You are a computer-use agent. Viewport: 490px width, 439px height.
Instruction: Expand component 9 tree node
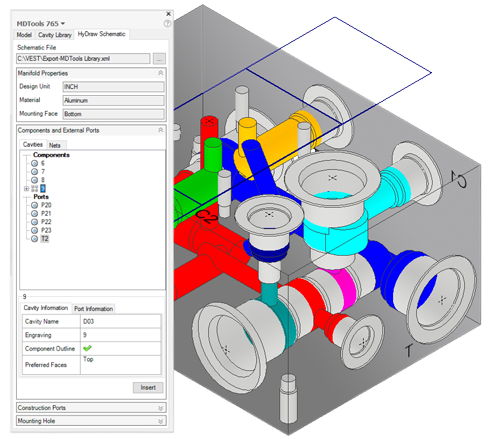click(26, 189)
